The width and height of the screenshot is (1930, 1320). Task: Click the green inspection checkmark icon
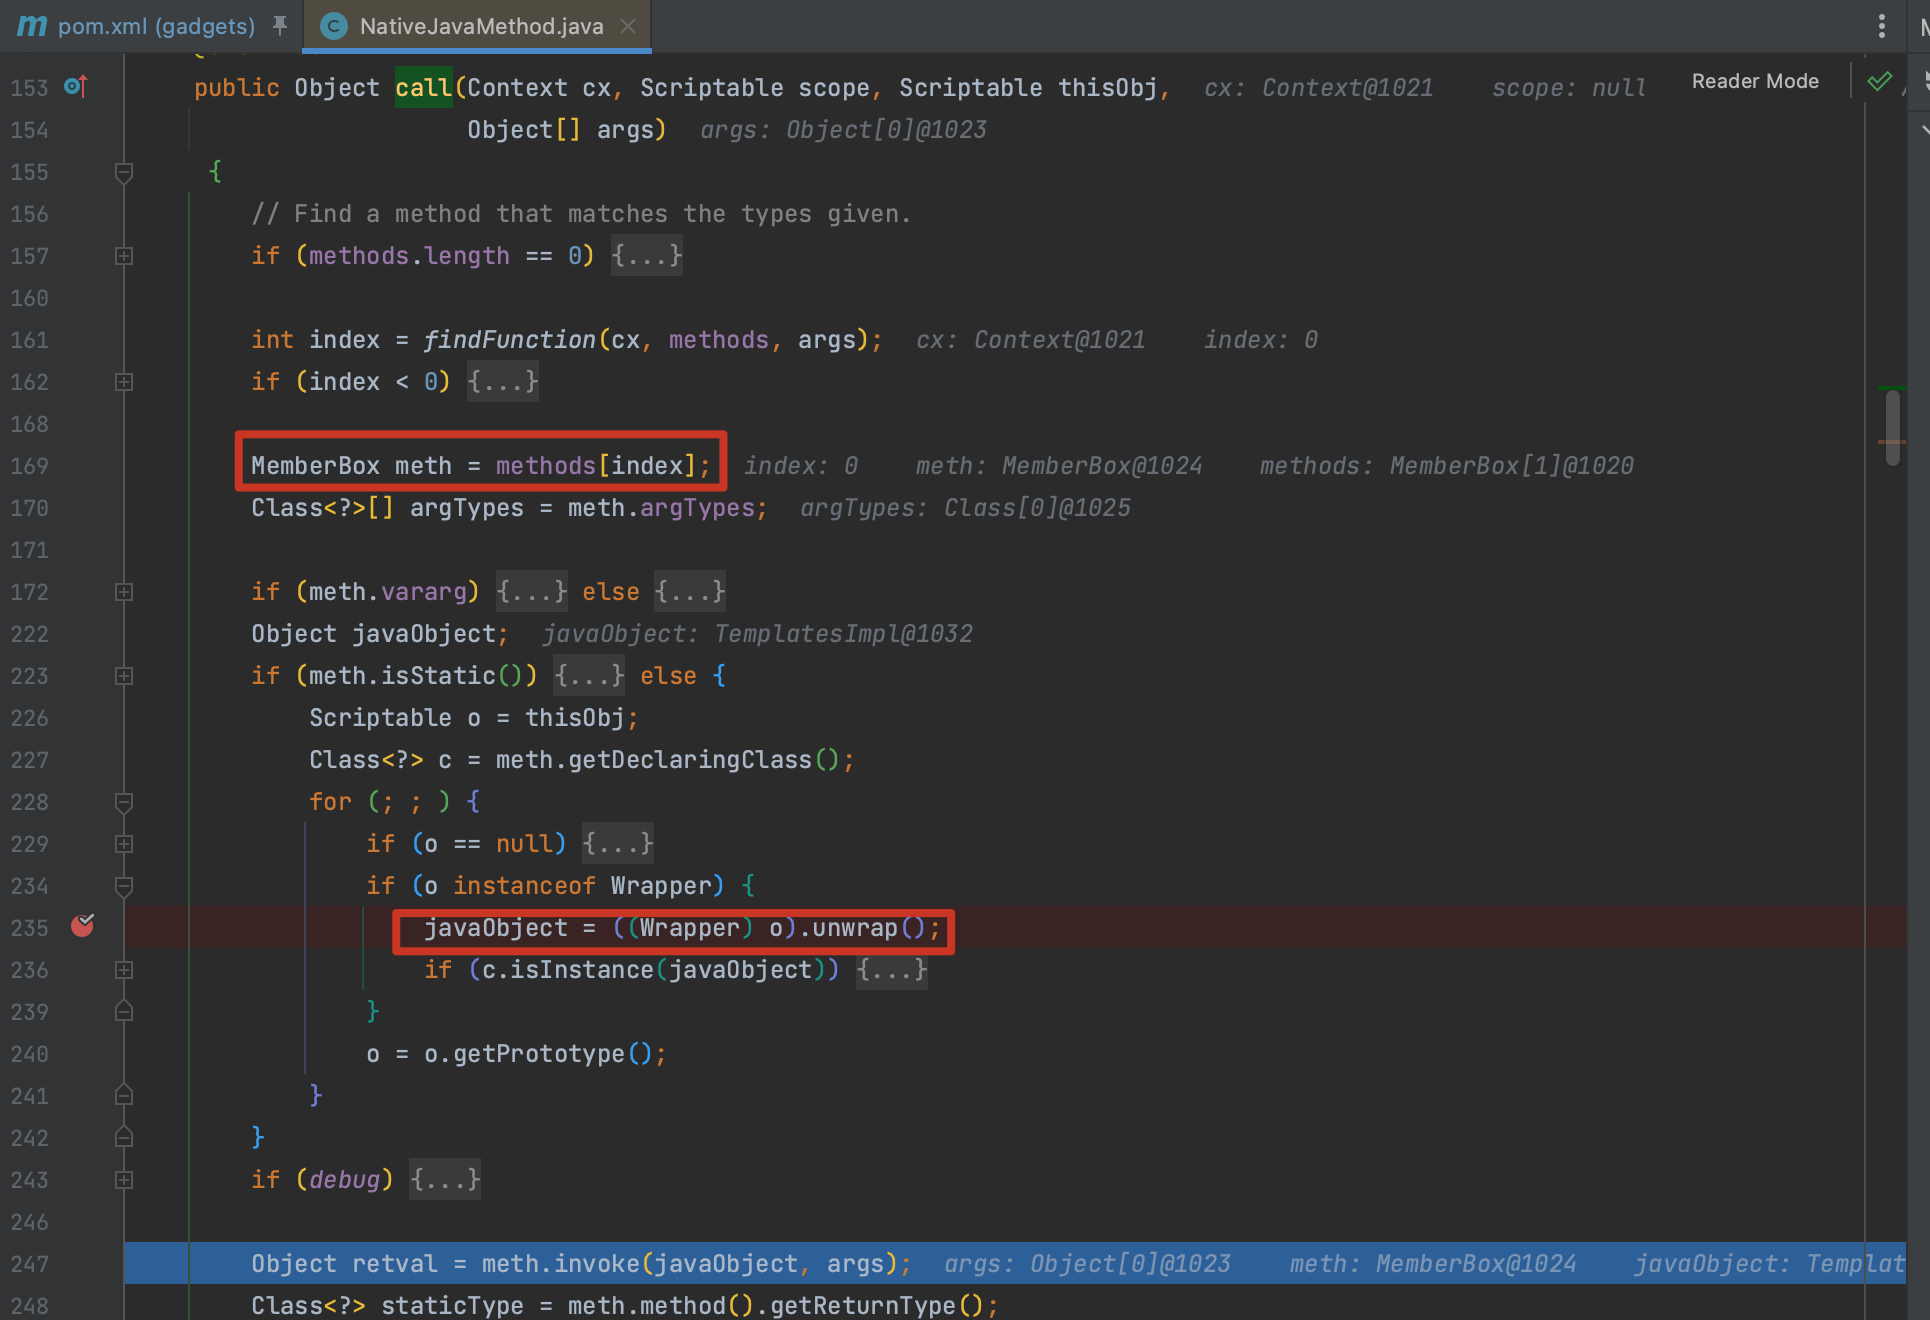point(1879,81)
